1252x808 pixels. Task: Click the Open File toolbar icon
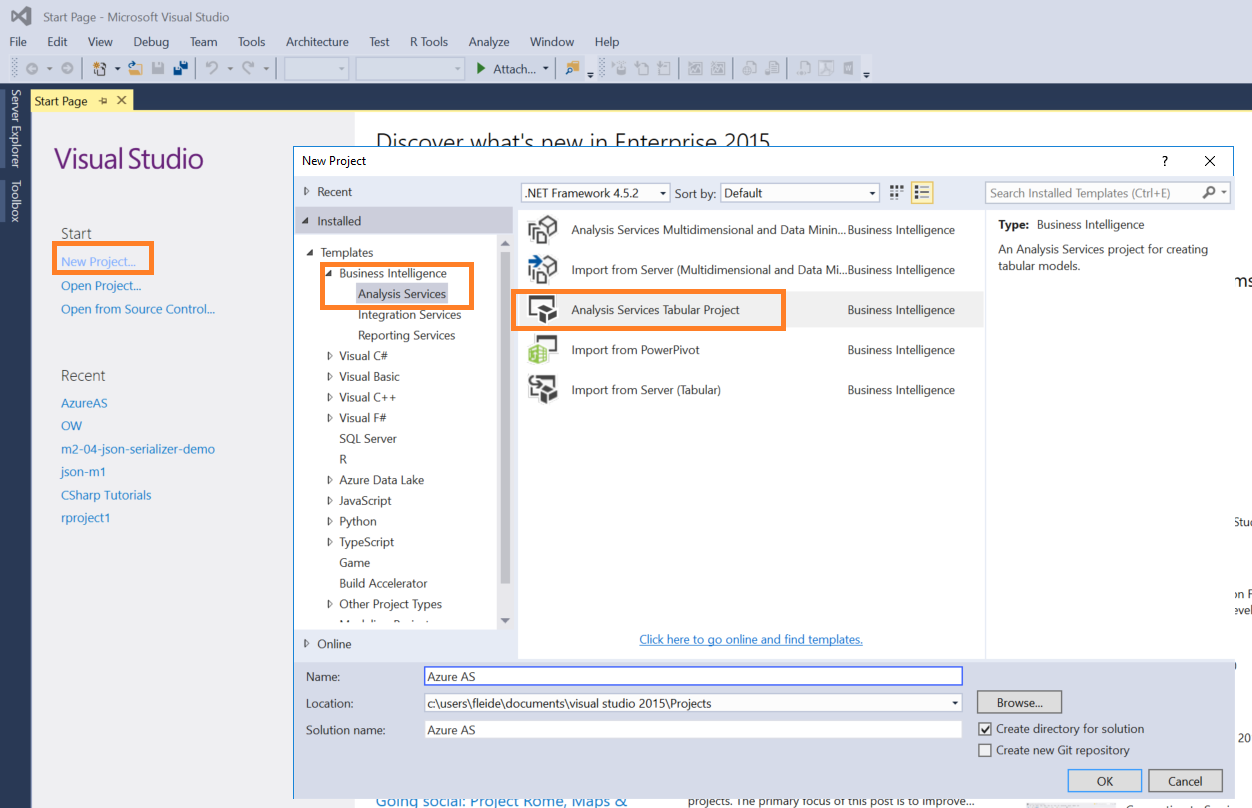(133, 69)
